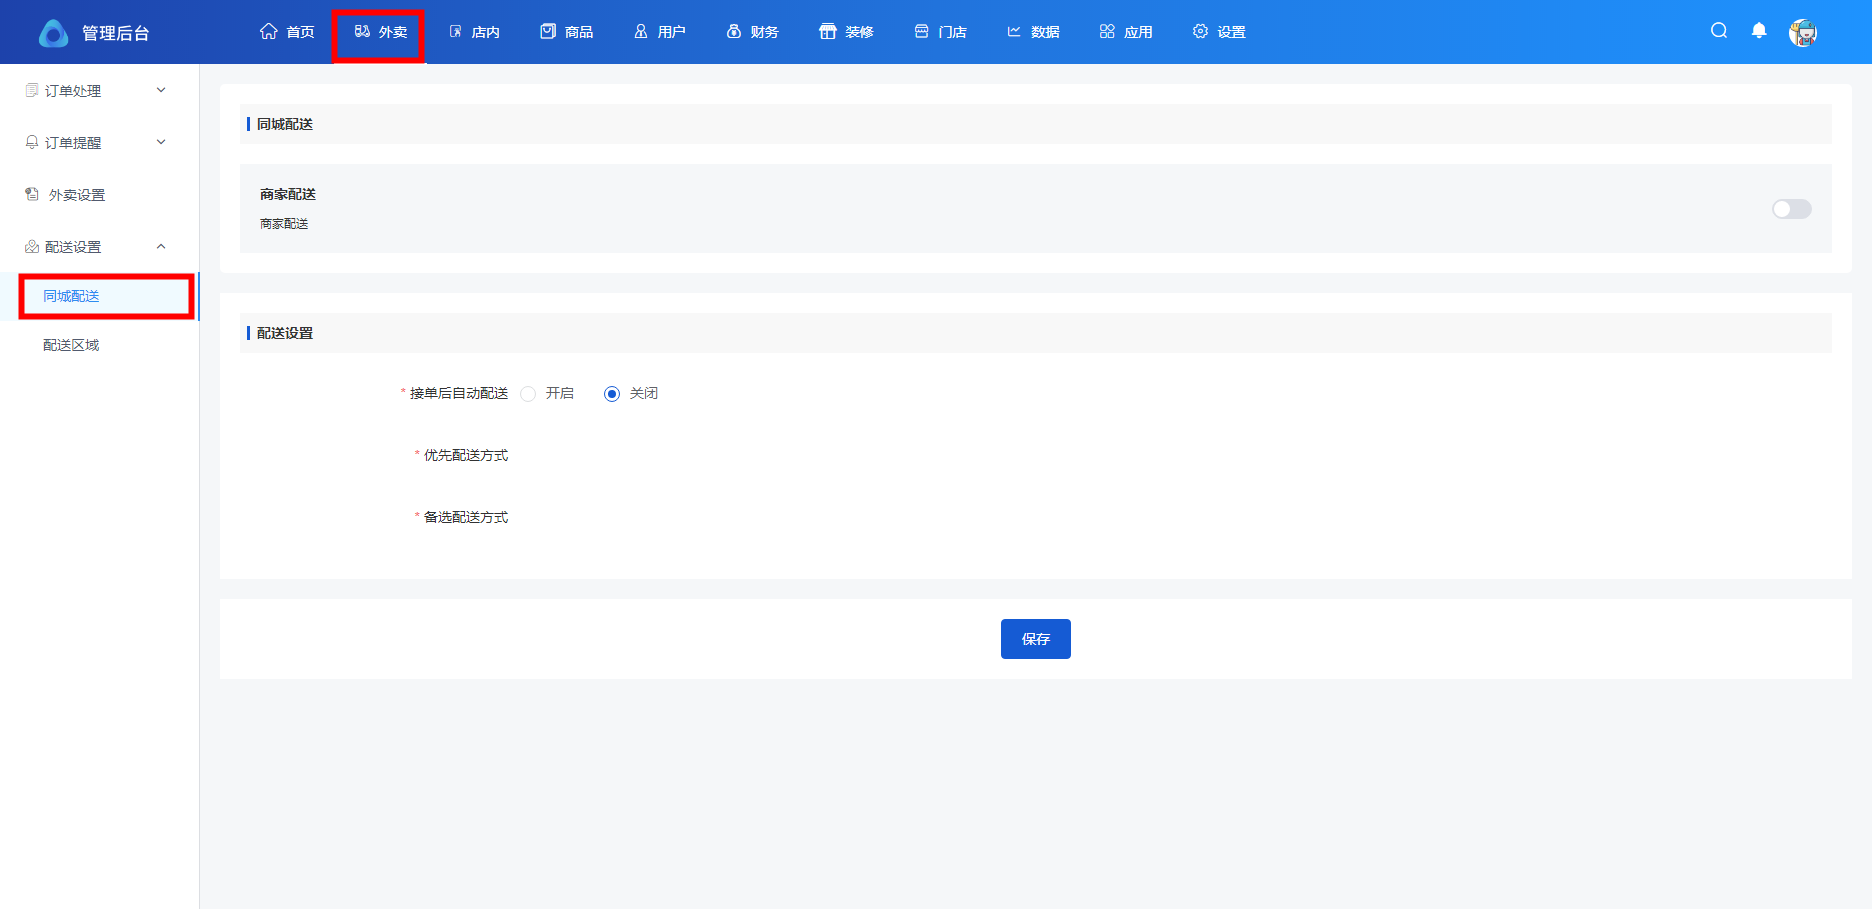Click the 数据 chart icon
Screen dimensions: 1872x909
pyautogui.click(x=1014, y=32)
